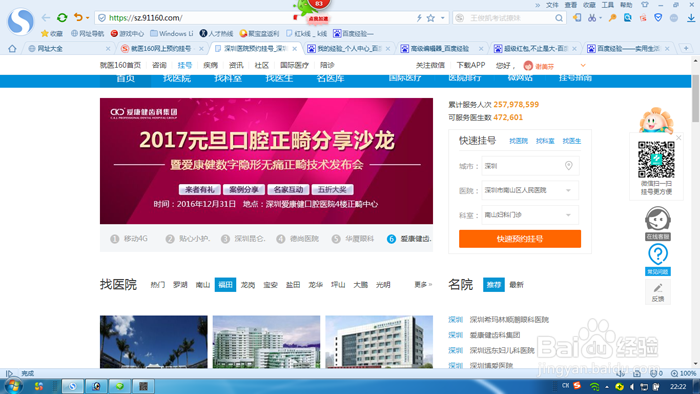The height and width of the screenshot is (394, 700).
Task: Click 就医160首页 in top navigation
Action: tap(120, 65)
